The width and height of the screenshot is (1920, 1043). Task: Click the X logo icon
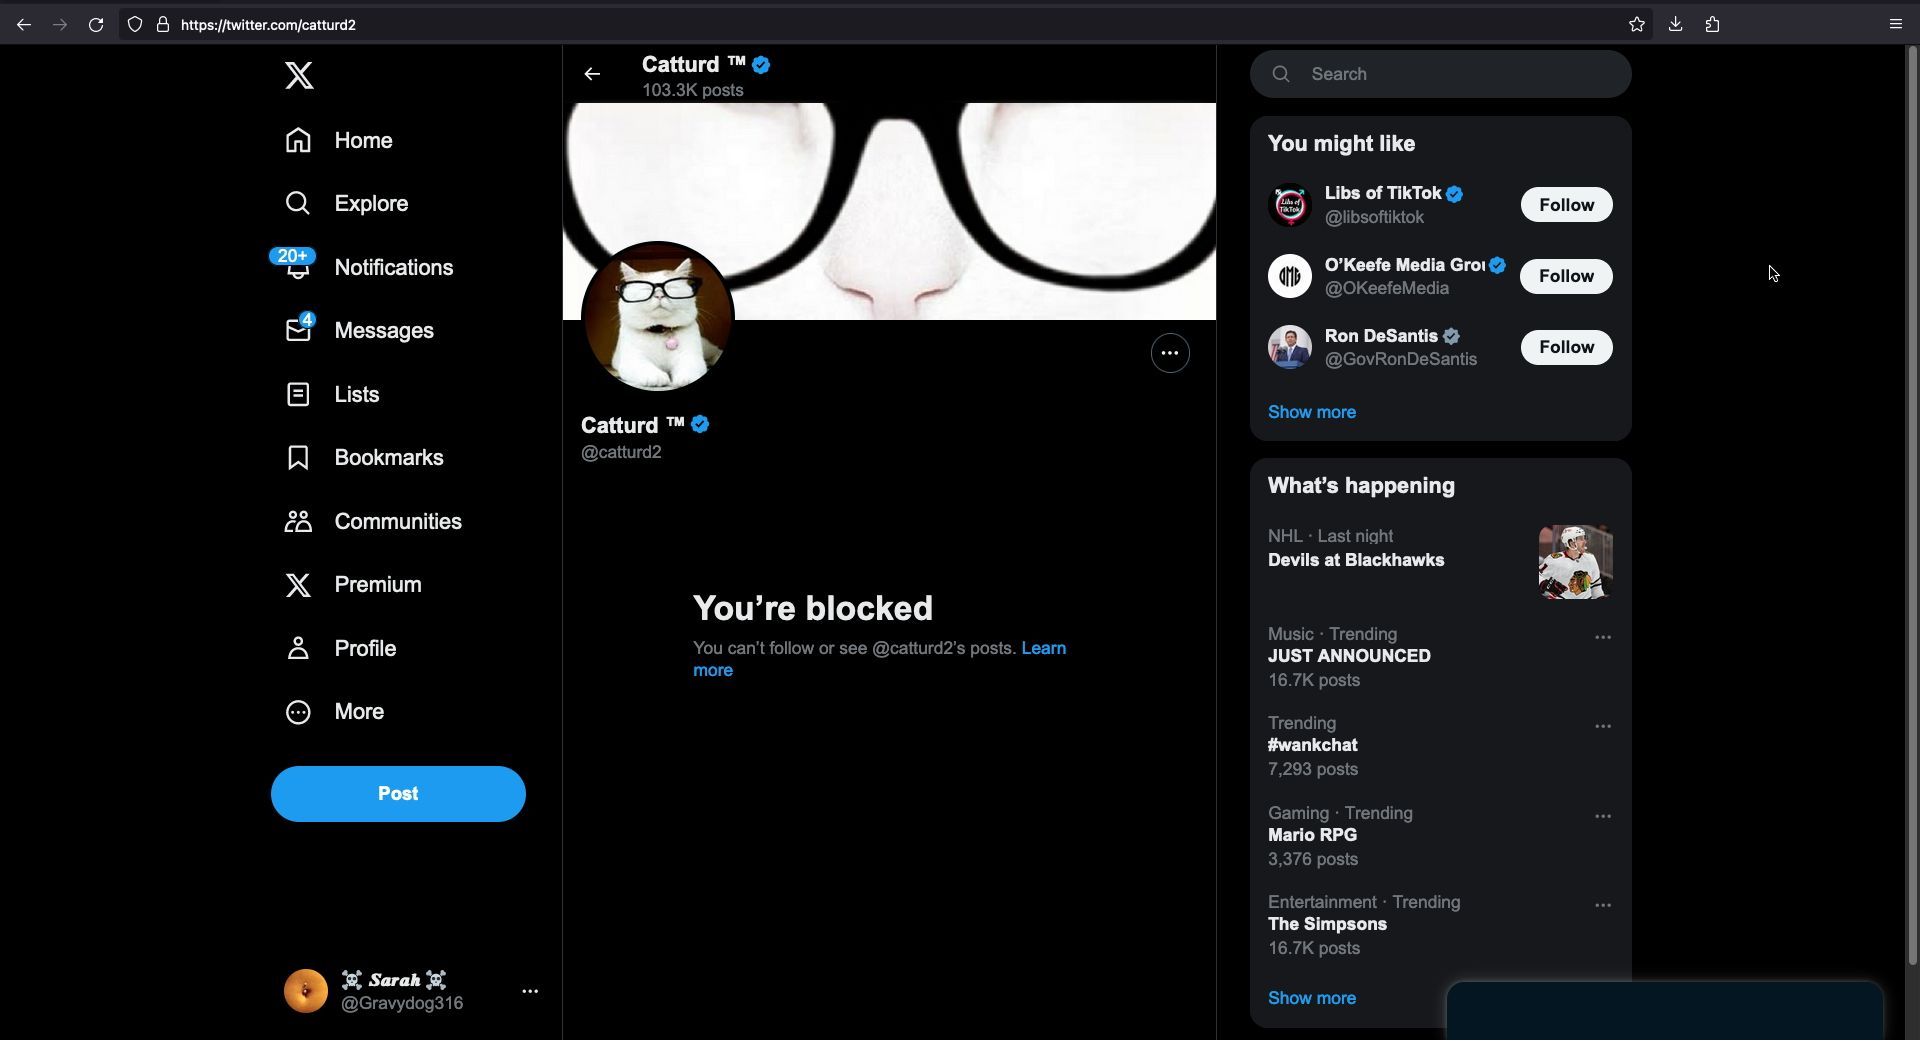tap(298, 75)
